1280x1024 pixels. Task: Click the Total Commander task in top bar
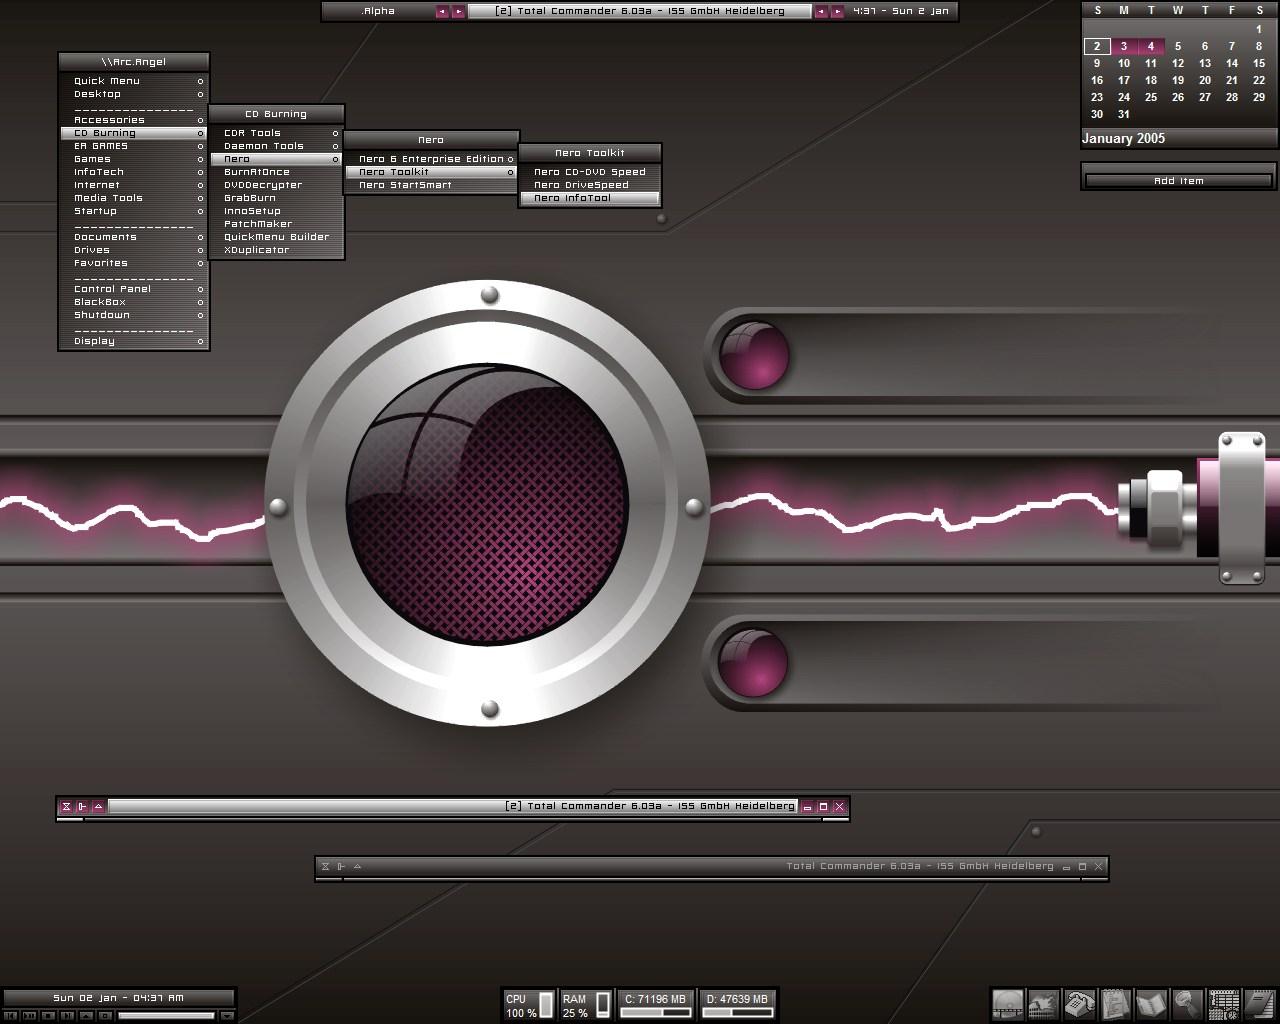click(640, 11)
